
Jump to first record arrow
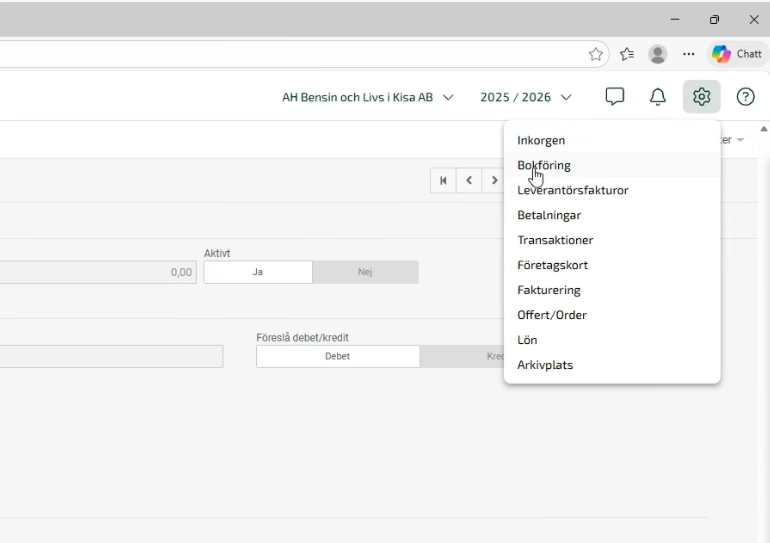coord(443,181)
